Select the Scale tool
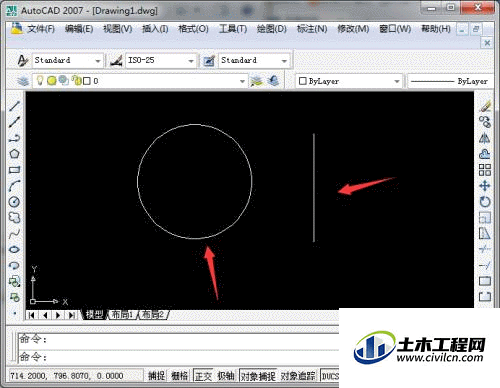This screenshot has width=500, height=388. pyautogui.click(x=485, y=218)
